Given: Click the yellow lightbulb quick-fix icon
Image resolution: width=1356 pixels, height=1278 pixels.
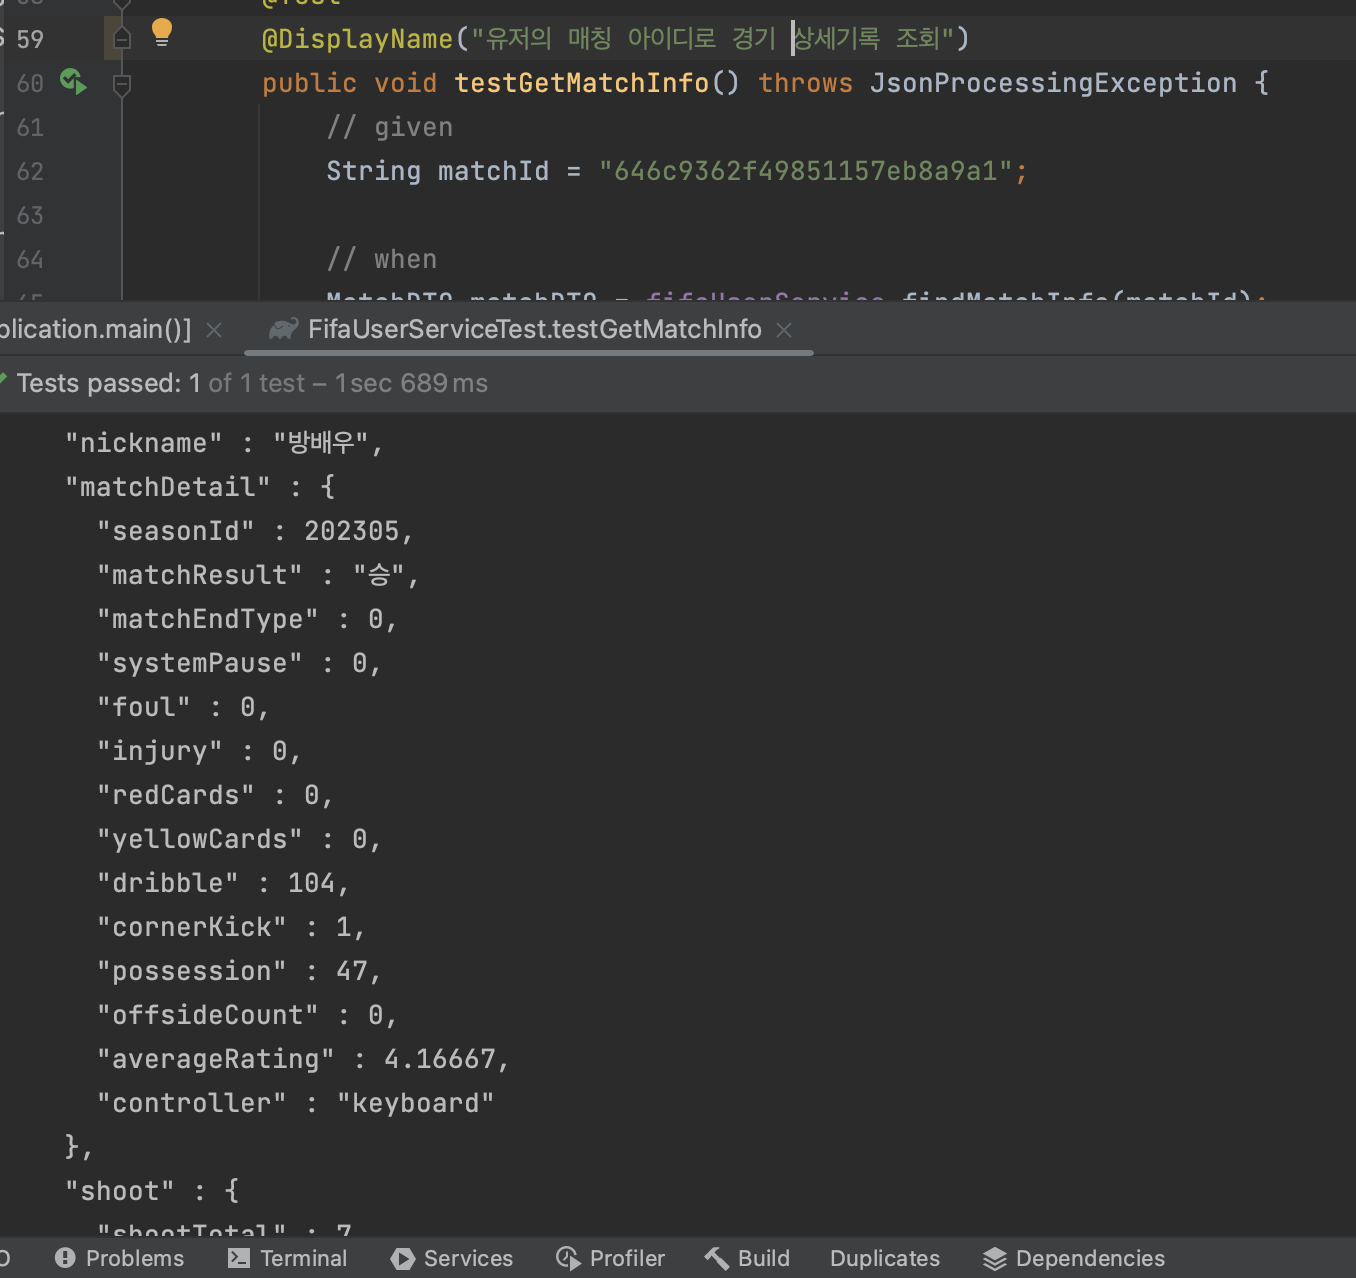Looking at the screenshot, I should point(161,33).
